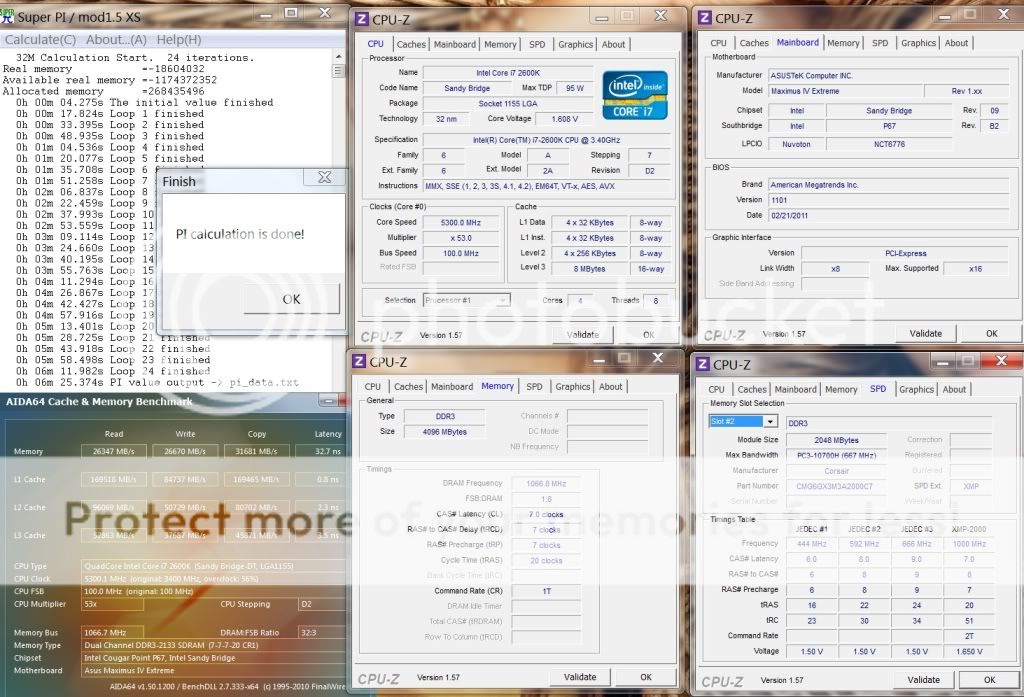The width and height of the screenshot is (1024, 697).
Task: Click OK in CPU-Z Processor window
Action: pyautogui.click(x=648, y=334)
